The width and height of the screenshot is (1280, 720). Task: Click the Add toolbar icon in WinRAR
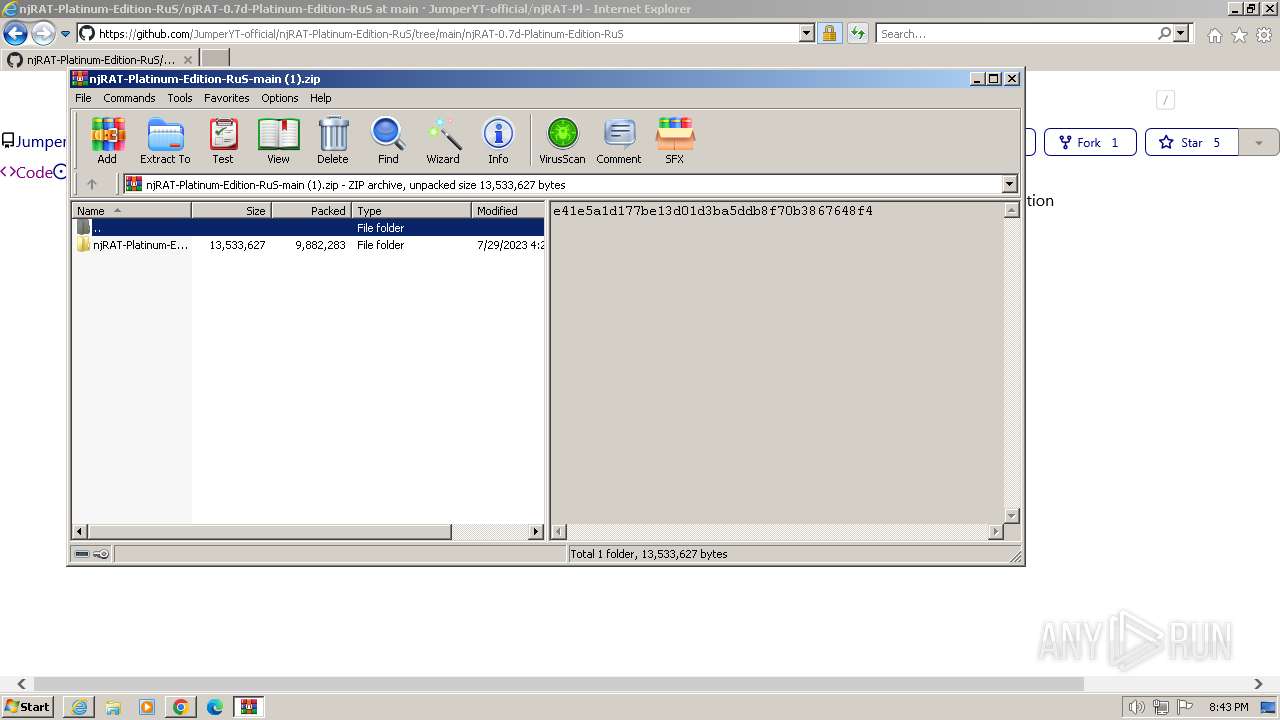(107, 140)
